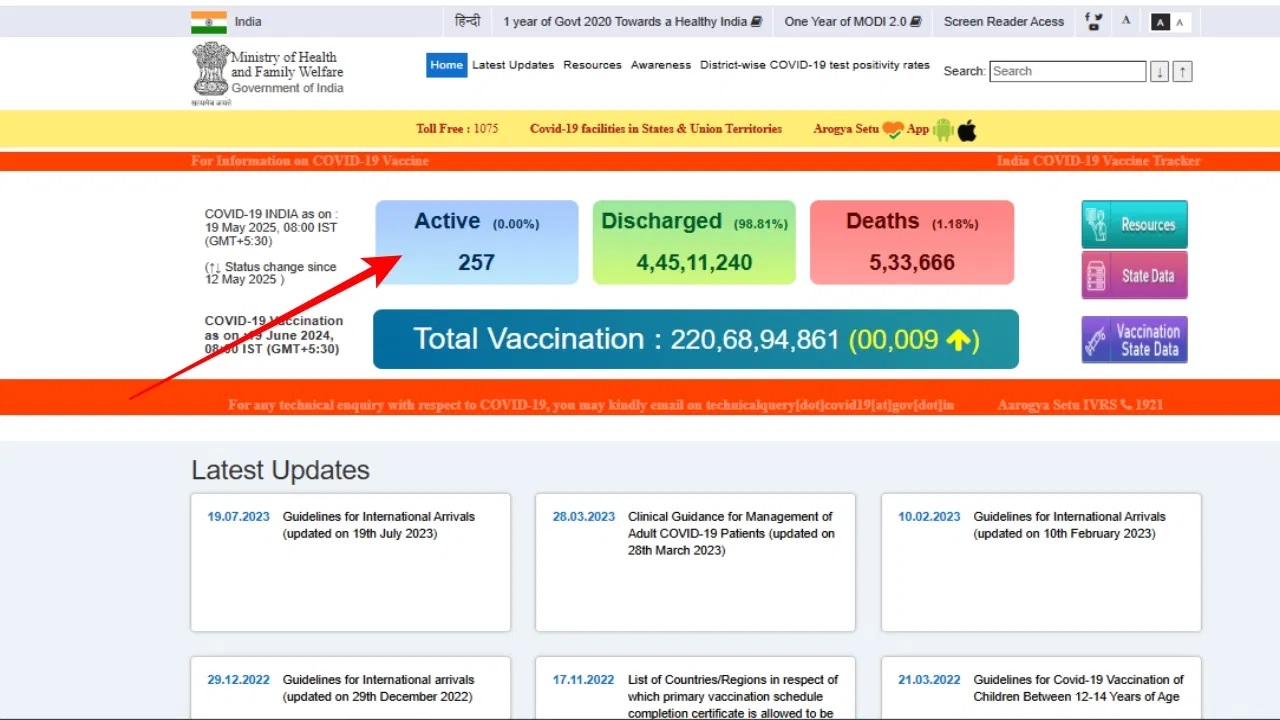Click the India label beside the flag
This screenshot has width=1280, height=720.
pos(248,21)
